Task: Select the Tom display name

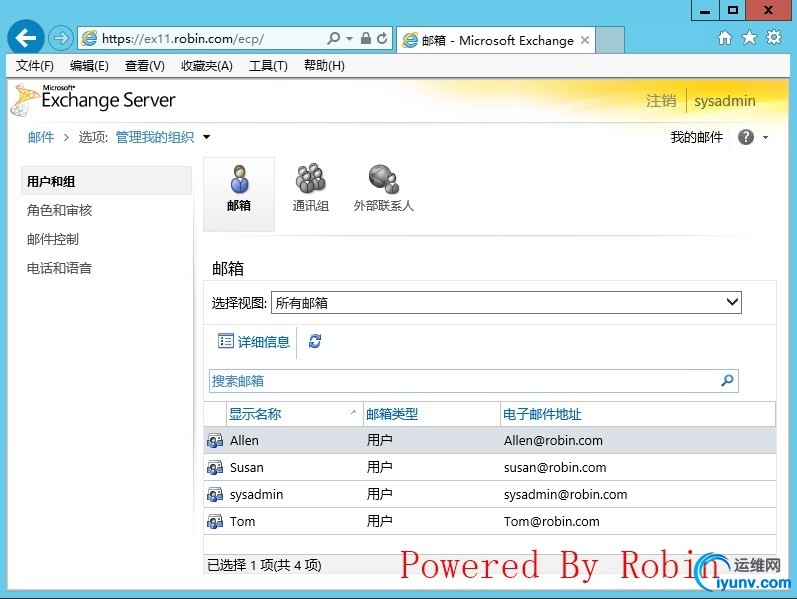Action: tap(242, 521)
